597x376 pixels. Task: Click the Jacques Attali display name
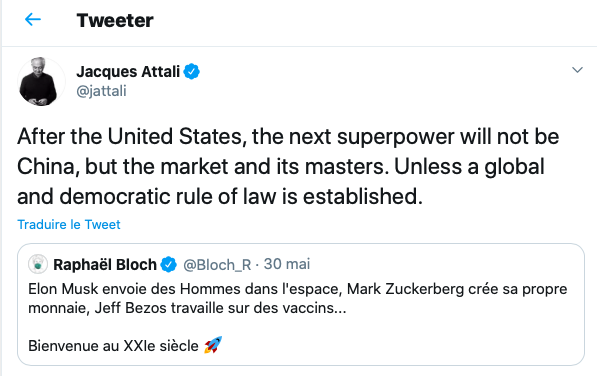click(x=128, y=72)
